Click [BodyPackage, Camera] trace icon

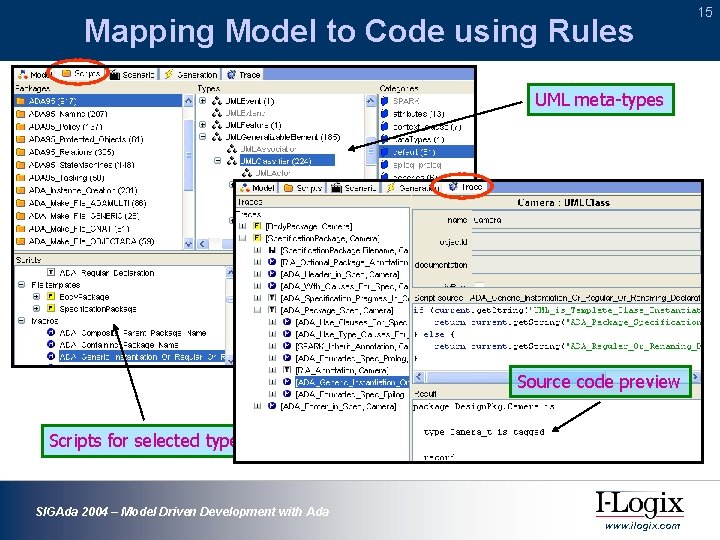pyautogui.click(x=257, y=226)
